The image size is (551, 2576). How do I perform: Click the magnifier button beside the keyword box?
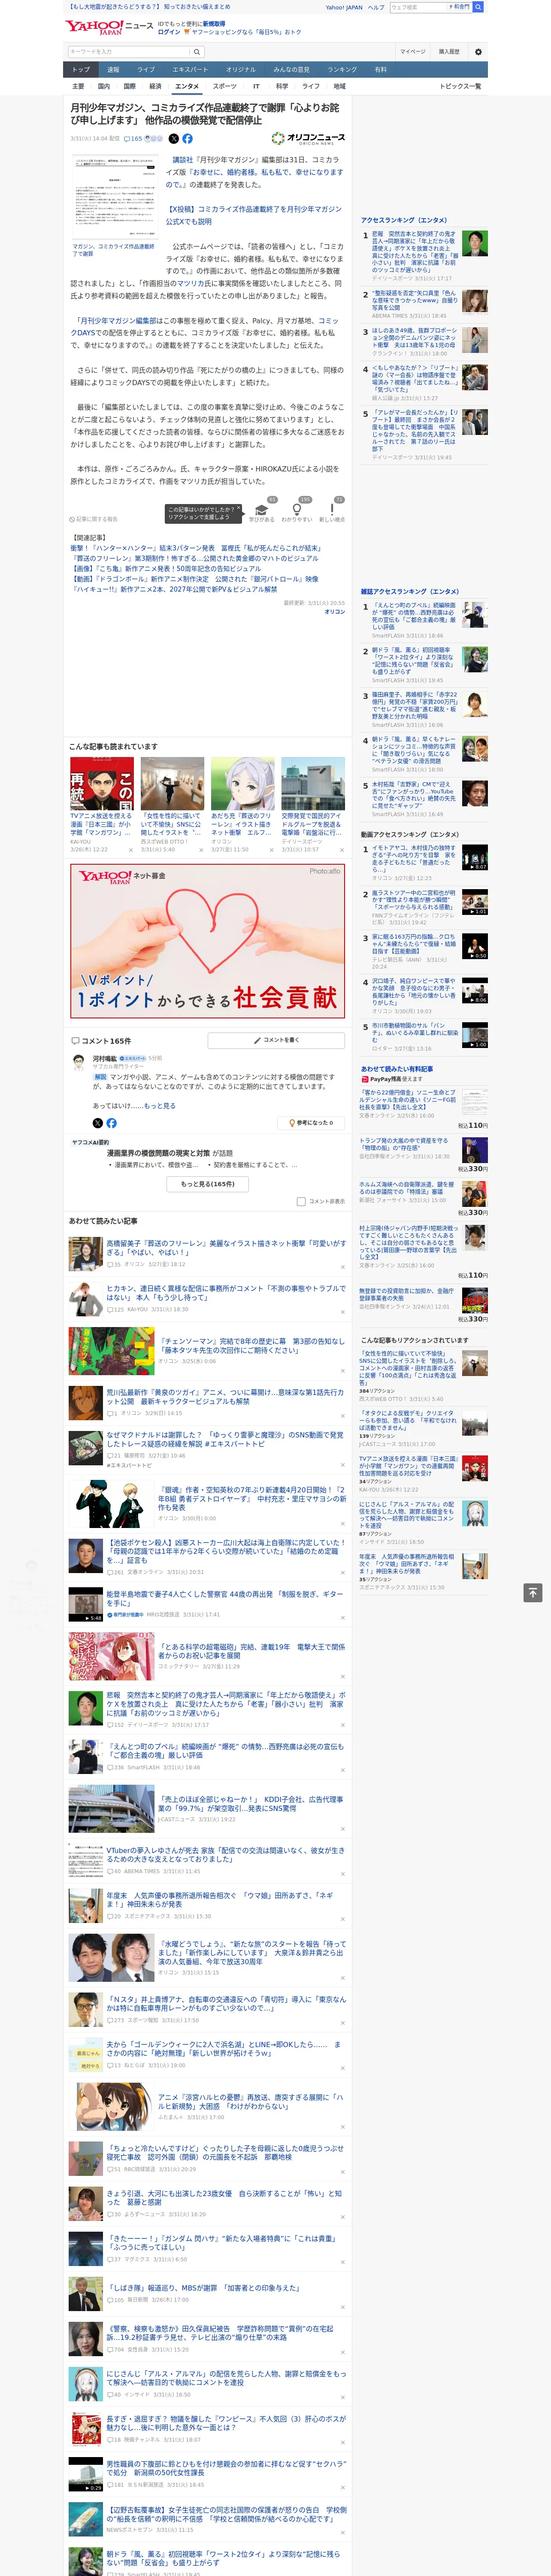pos(197,52)
